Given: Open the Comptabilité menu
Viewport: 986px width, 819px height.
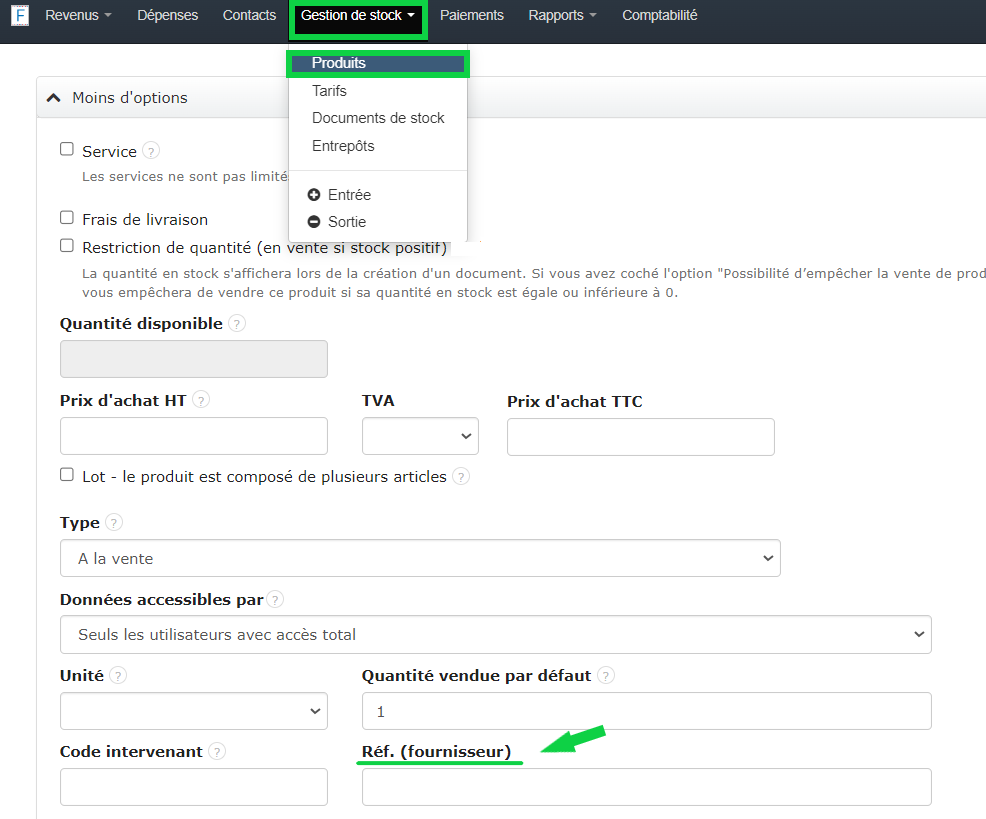Looking at the screenshot, I should click(659, 15).
